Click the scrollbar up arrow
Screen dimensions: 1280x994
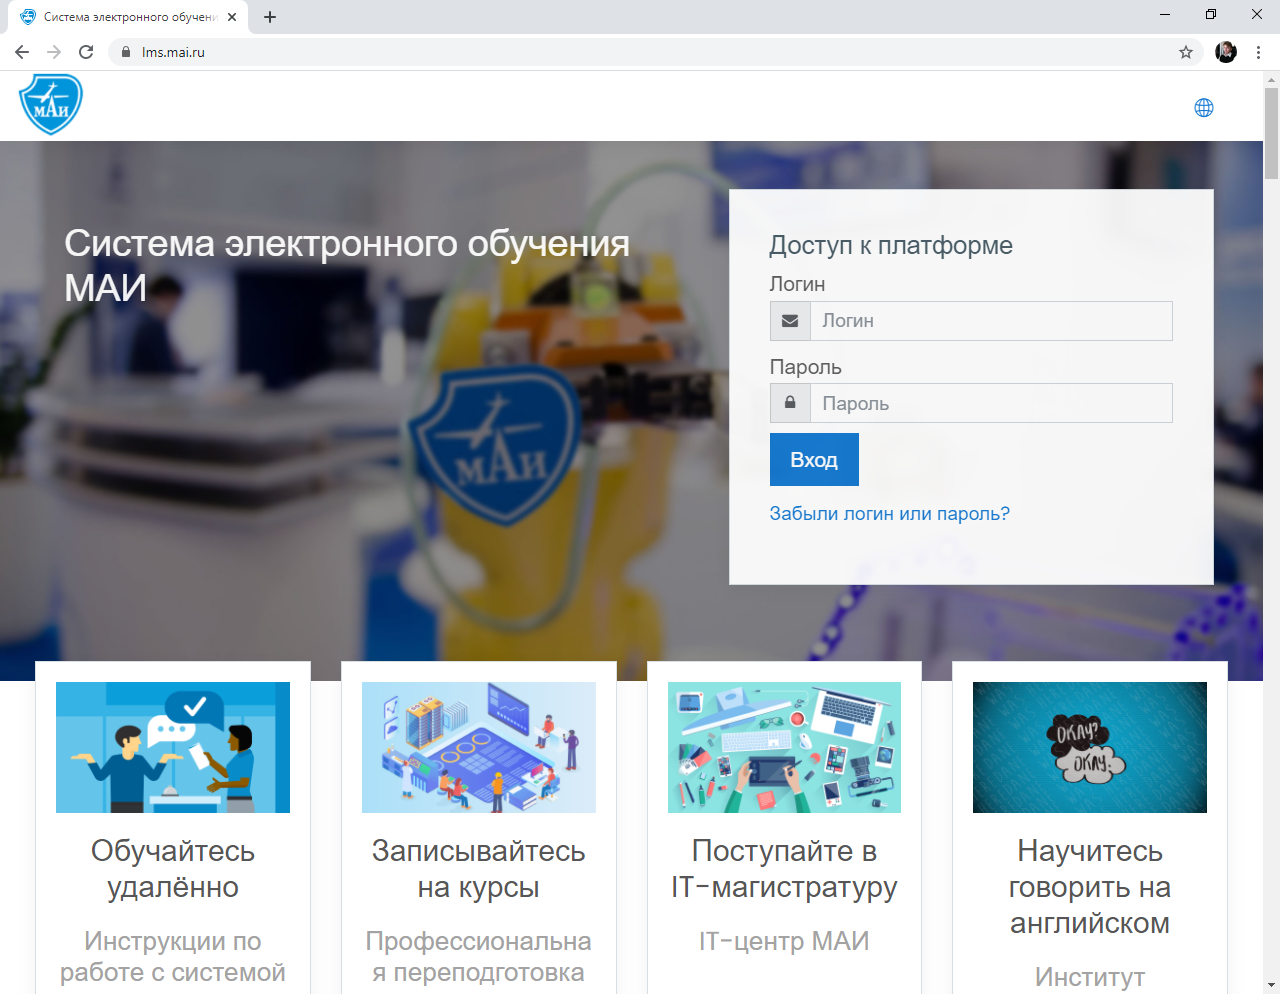click(1271, 79)
